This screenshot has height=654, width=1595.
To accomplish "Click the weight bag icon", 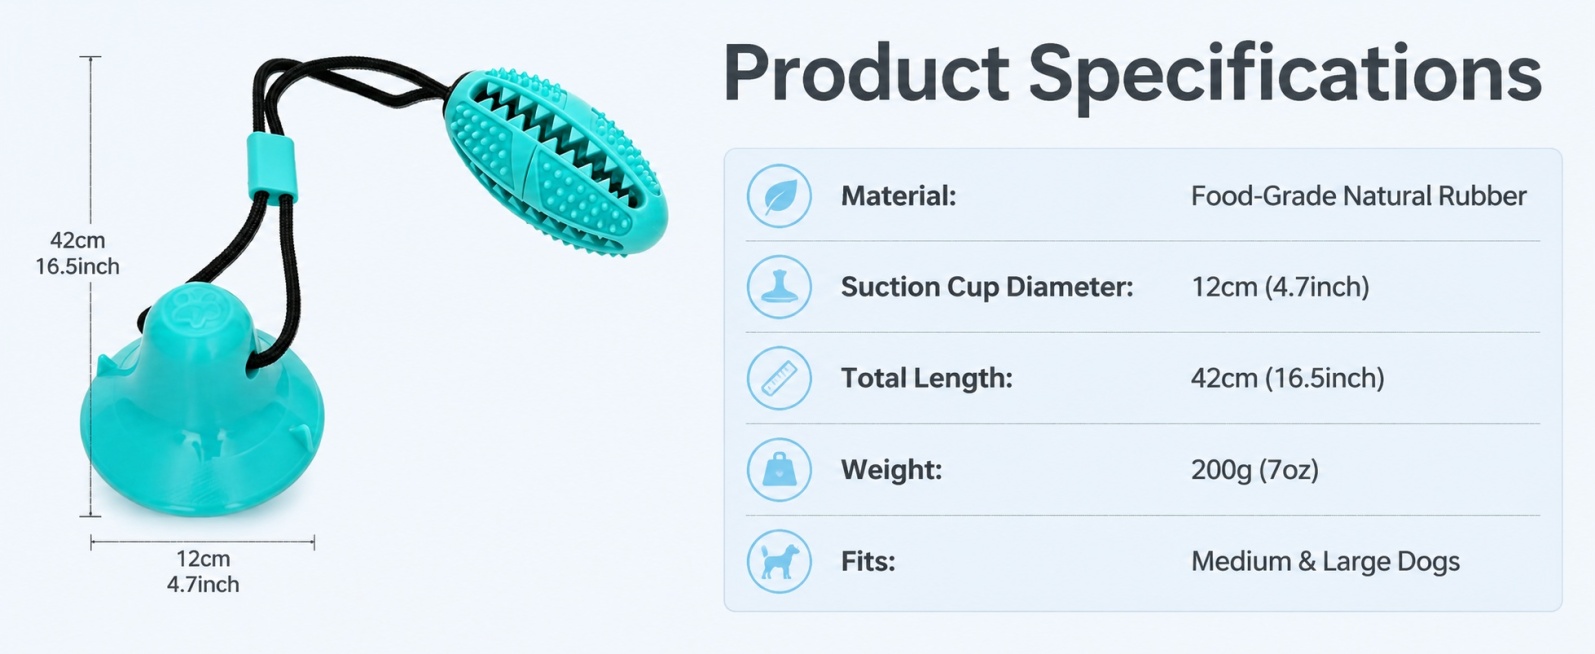I will point(779,470).
